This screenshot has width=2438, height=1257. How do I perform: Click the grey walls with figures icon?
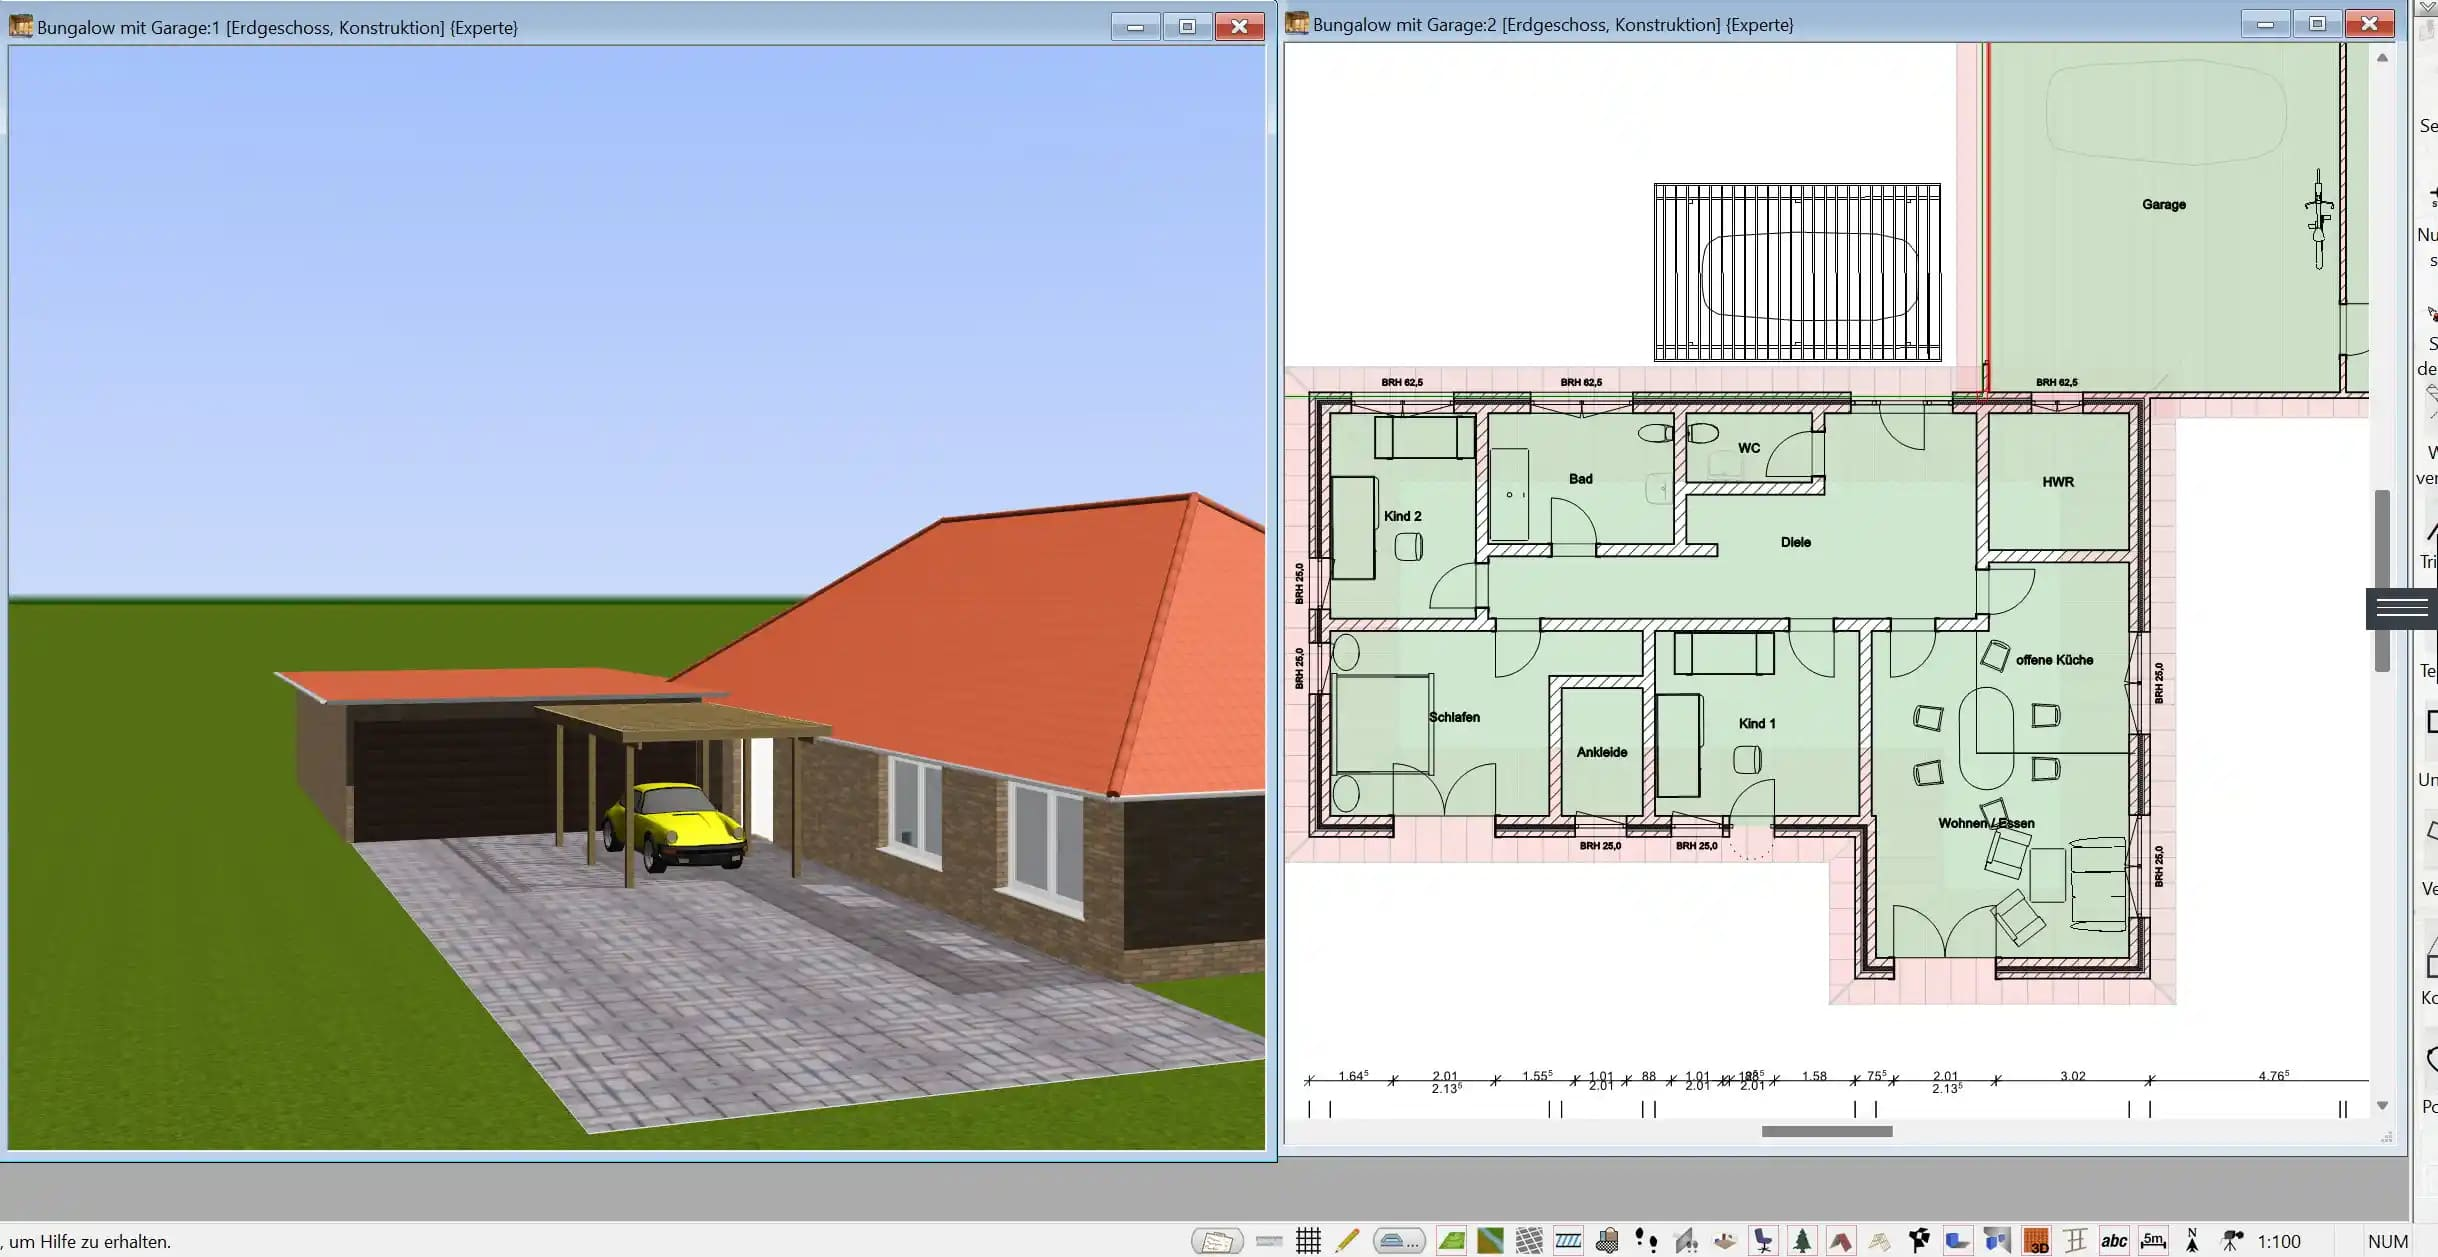1685,1241
